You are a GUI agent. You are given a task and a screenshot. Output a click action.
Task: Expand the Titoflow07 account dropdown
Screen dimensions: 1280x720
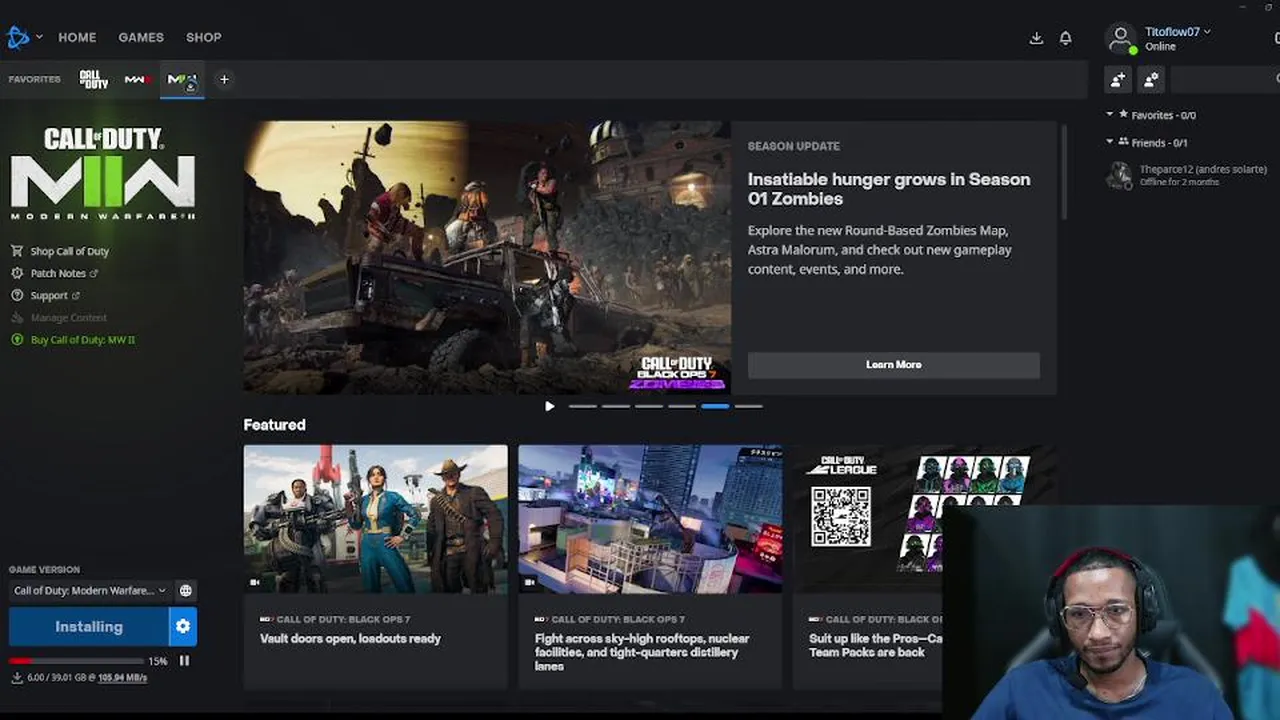point(1178,32)
